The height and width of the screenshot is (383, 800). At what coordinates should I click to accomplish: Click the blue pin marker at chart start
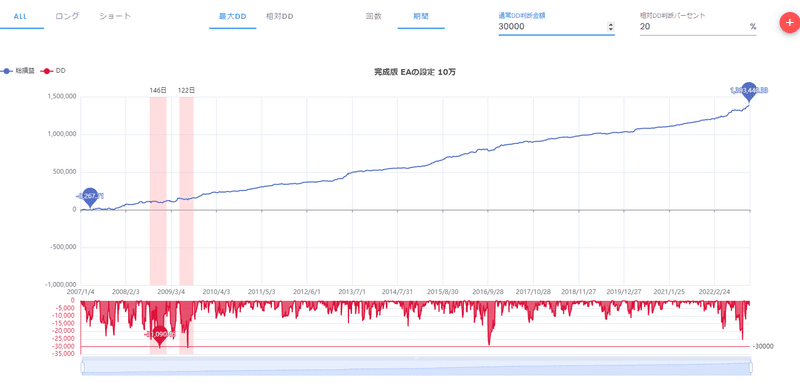tap(90, 196)
